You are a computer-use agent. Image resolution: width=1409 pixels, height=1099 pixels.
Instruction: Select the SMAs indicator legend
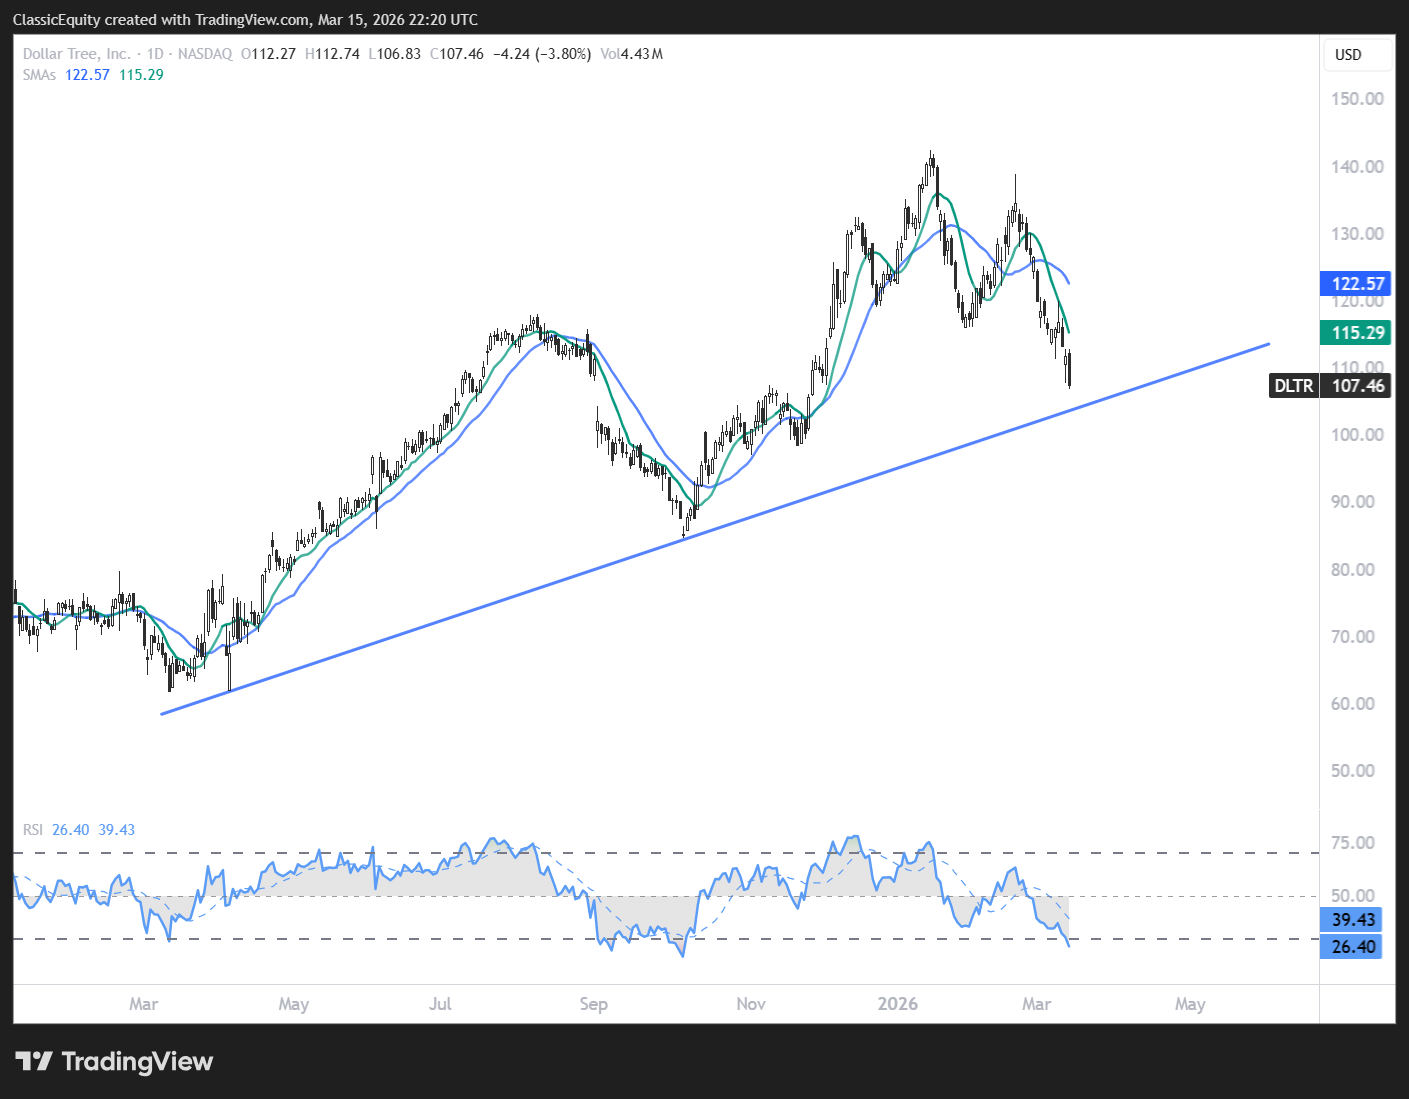point(39,75)
